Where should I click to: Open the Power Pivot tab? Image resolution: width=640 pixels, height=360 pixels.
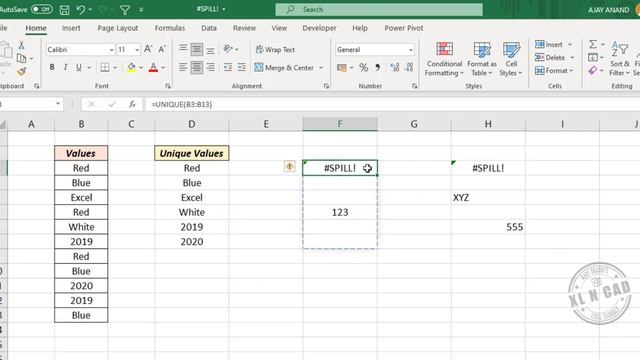404,28
